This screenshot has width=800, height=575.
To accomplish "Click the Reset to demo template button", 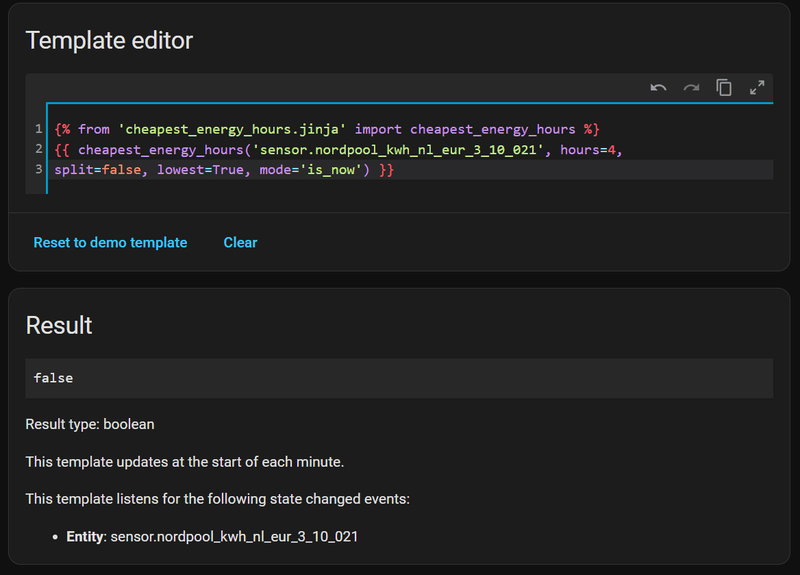I will coord(110,242).
